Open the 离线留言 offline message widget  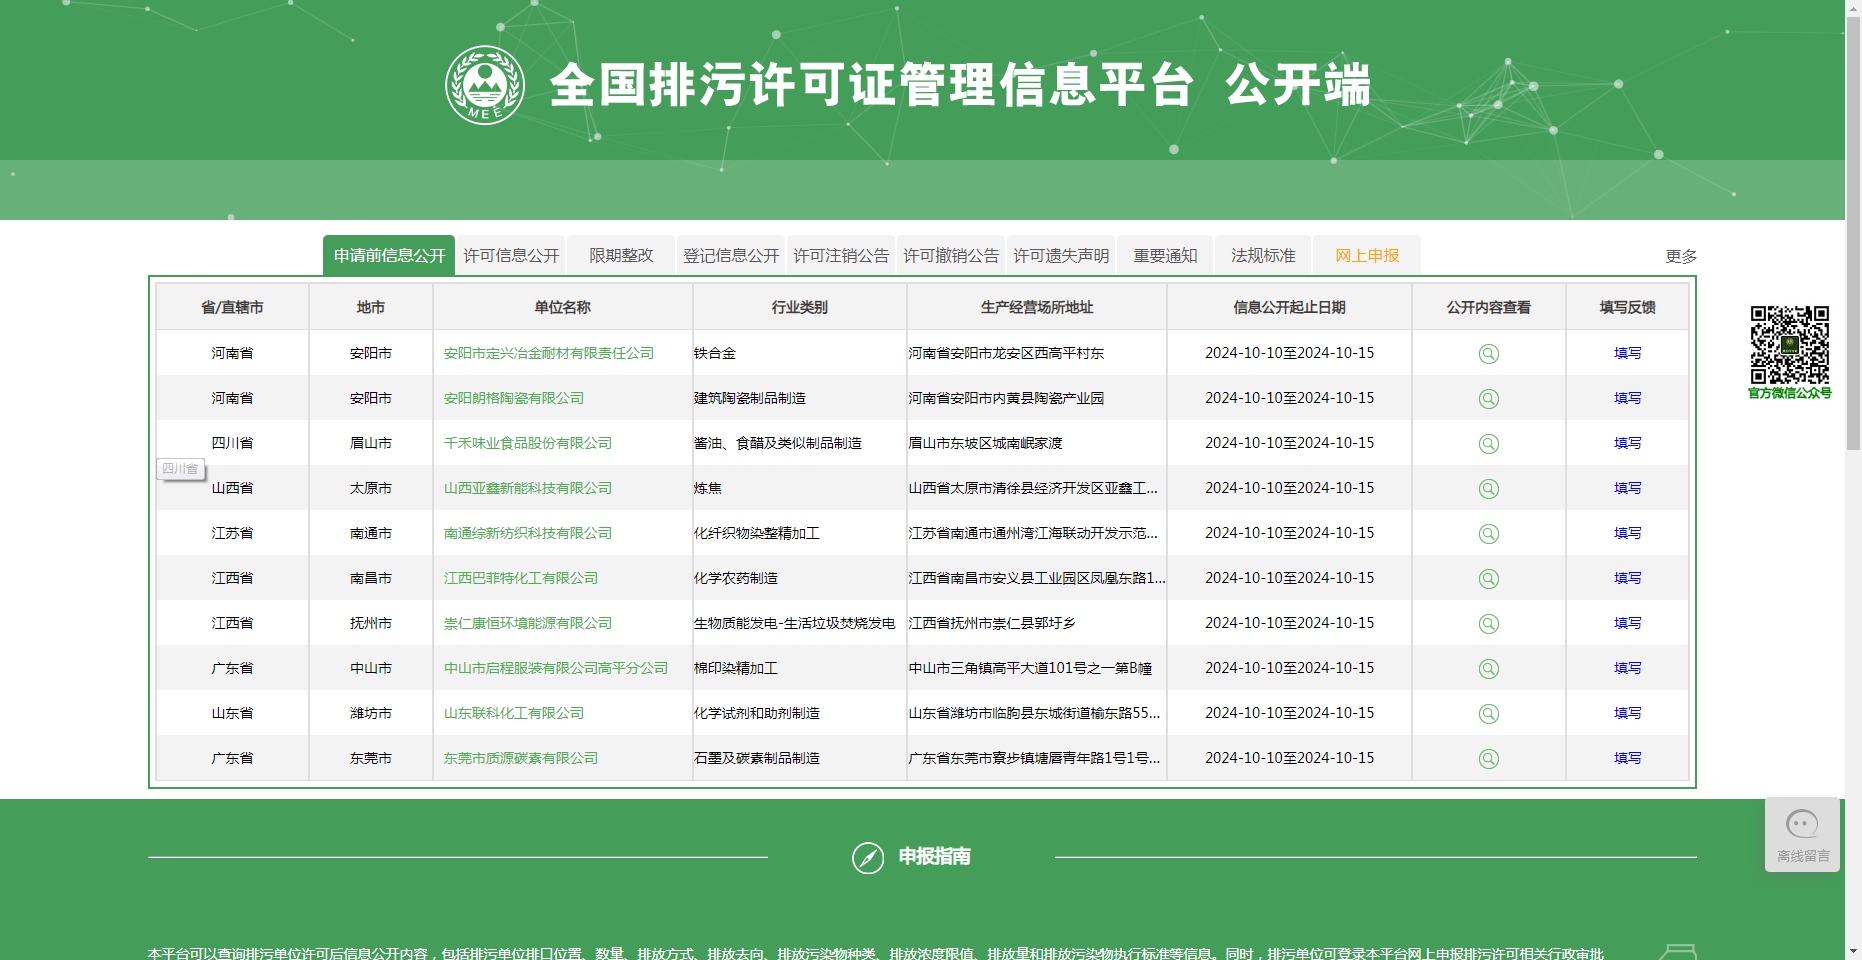1802,834
